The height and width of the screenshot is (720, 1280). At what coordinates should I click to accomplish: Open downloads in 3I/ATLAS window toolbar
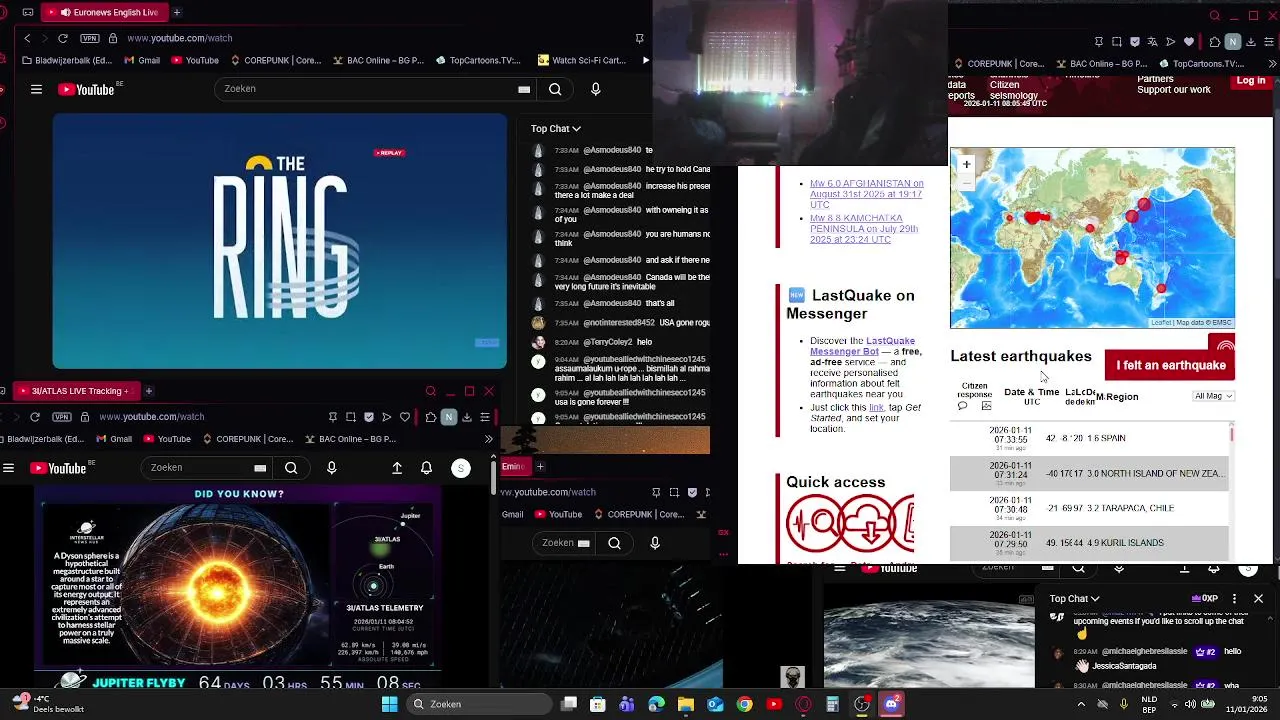tap(467, 417)
